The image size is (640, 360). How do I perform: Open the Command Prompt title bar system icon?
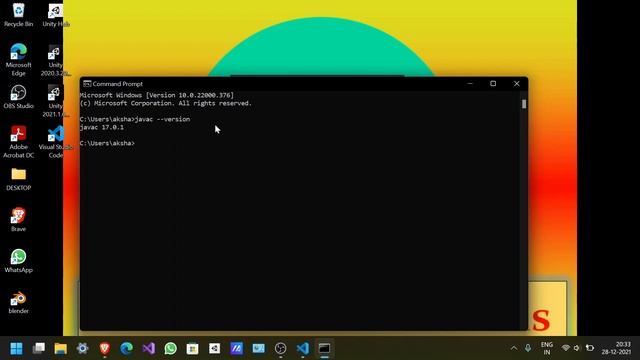pyautogui.click(x=87, y=84)
